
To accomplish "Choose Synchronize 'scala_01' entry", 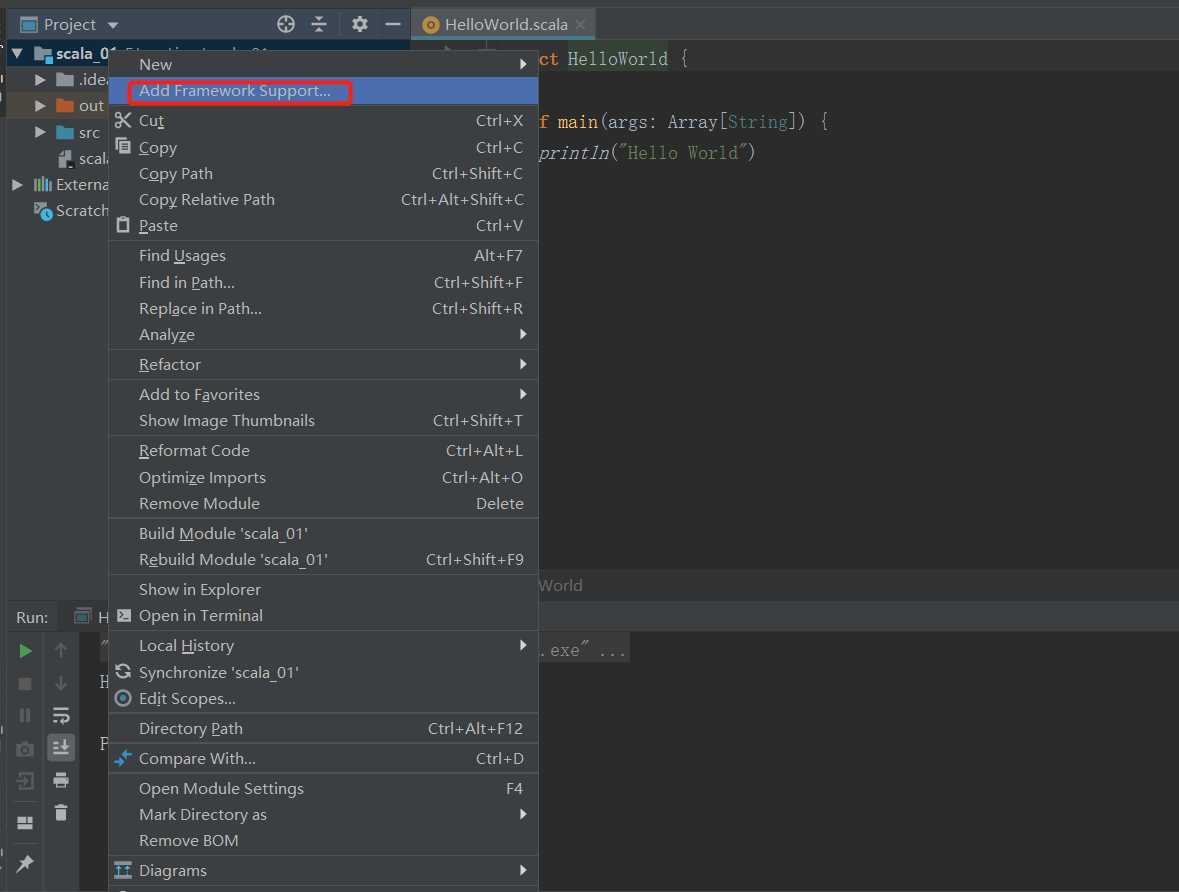I will coord(323,672).
